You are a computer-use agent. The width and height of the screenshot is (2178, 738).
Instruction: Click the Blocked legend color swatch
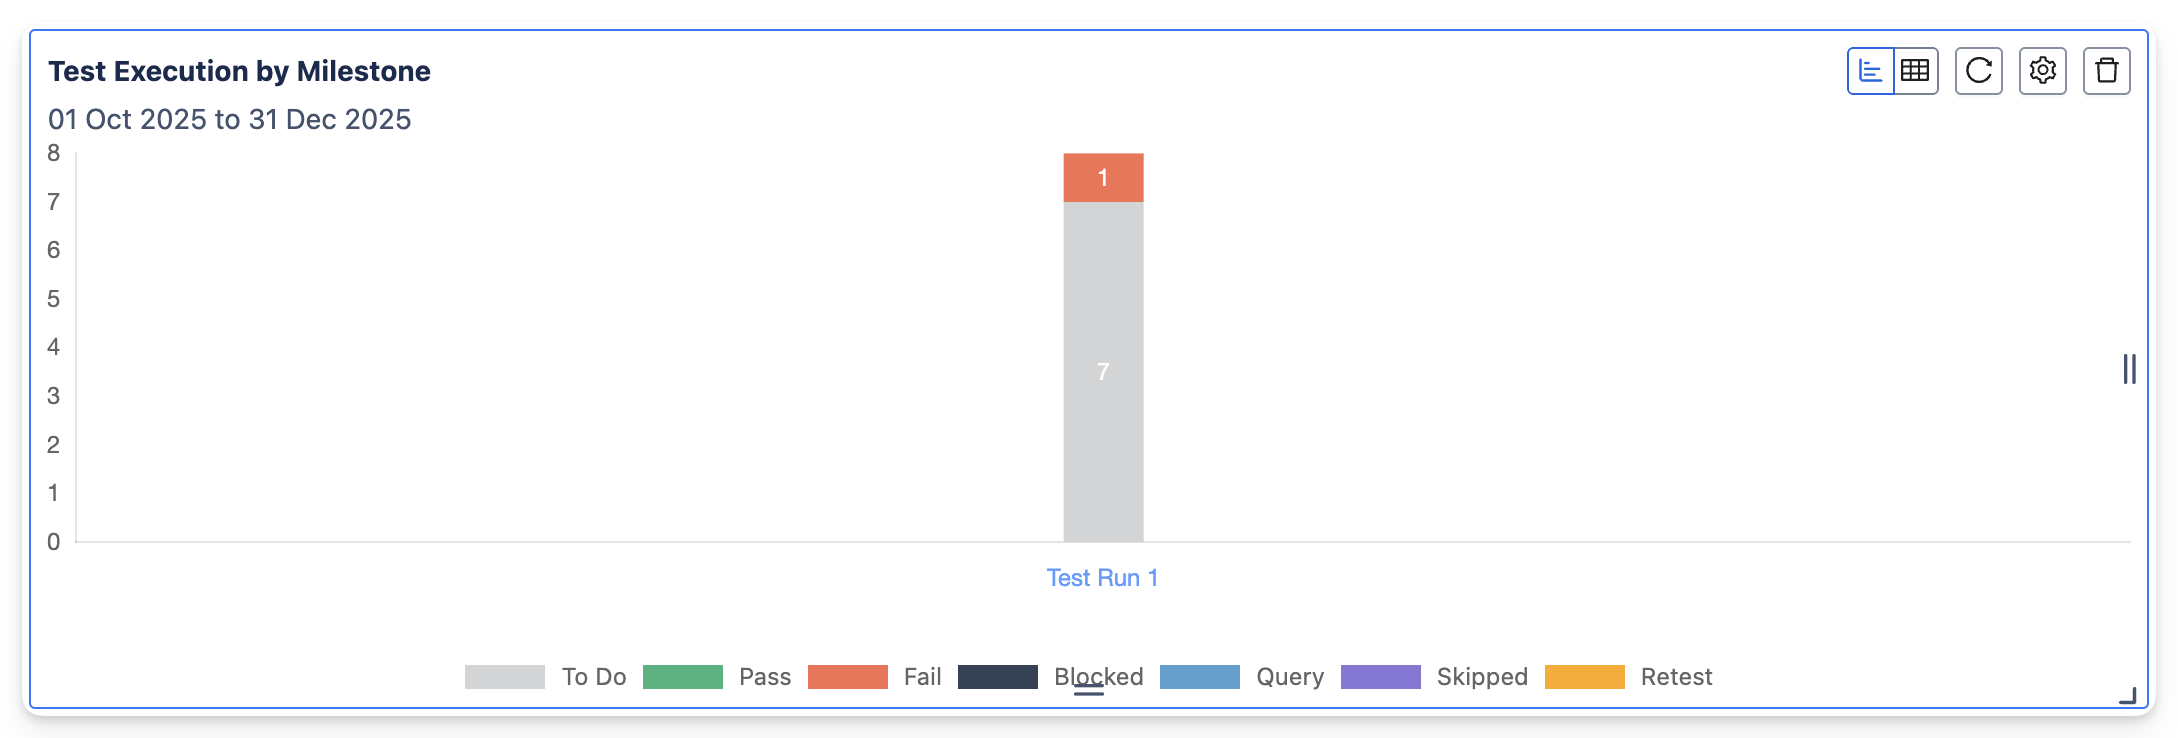[x=997, y=677]
